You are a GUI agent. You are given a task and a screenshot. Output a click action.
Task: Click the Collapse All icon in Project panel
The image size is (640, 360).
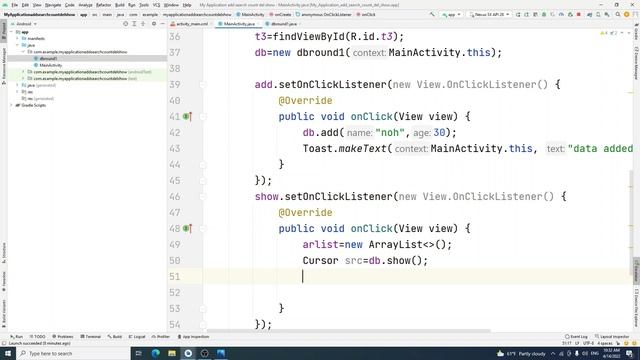pos(143,24)
